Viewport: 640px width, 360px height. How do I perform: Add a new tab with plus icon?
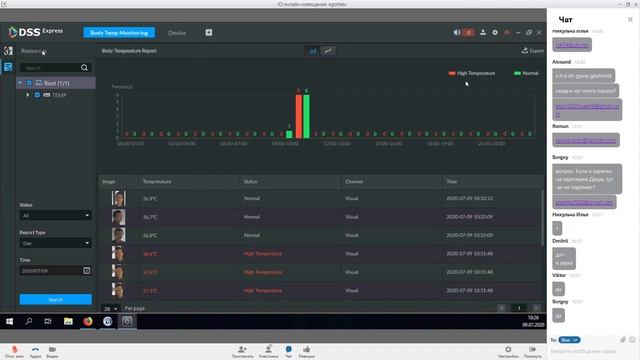coord(209,32)
